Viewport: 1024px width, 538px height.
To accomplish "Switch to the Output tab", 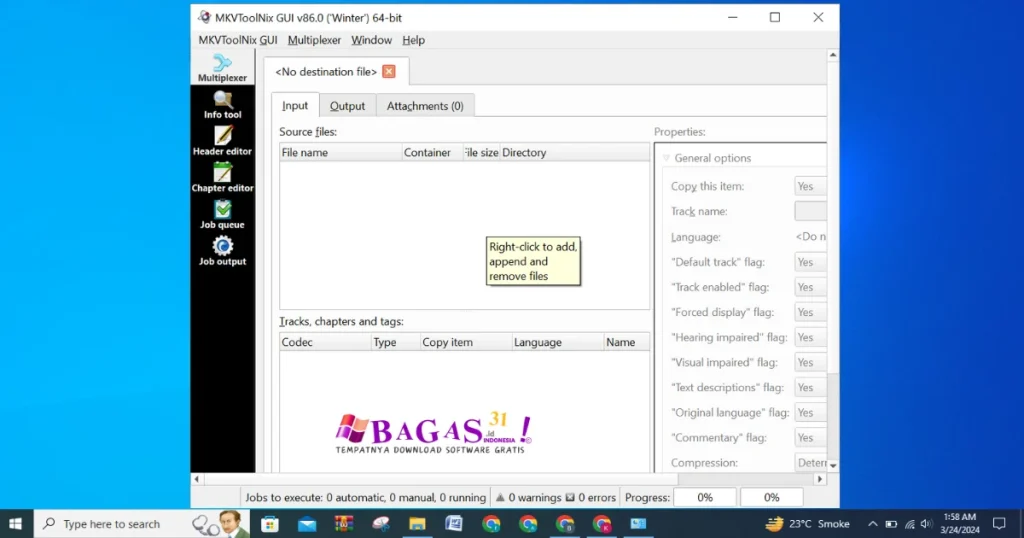I will 348,106.
